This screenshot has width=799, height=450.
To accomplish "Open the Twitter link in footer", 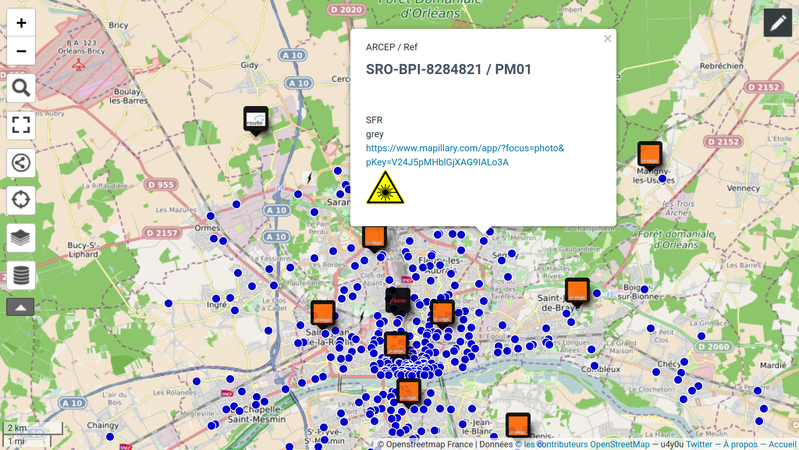I will (699, 444).
